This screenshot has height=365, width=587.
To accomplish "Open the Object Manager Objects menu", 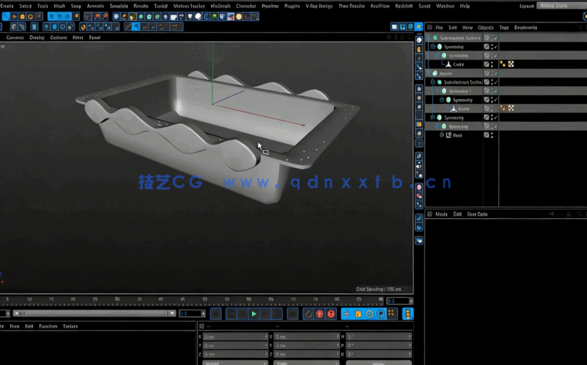I will (486, 27).
